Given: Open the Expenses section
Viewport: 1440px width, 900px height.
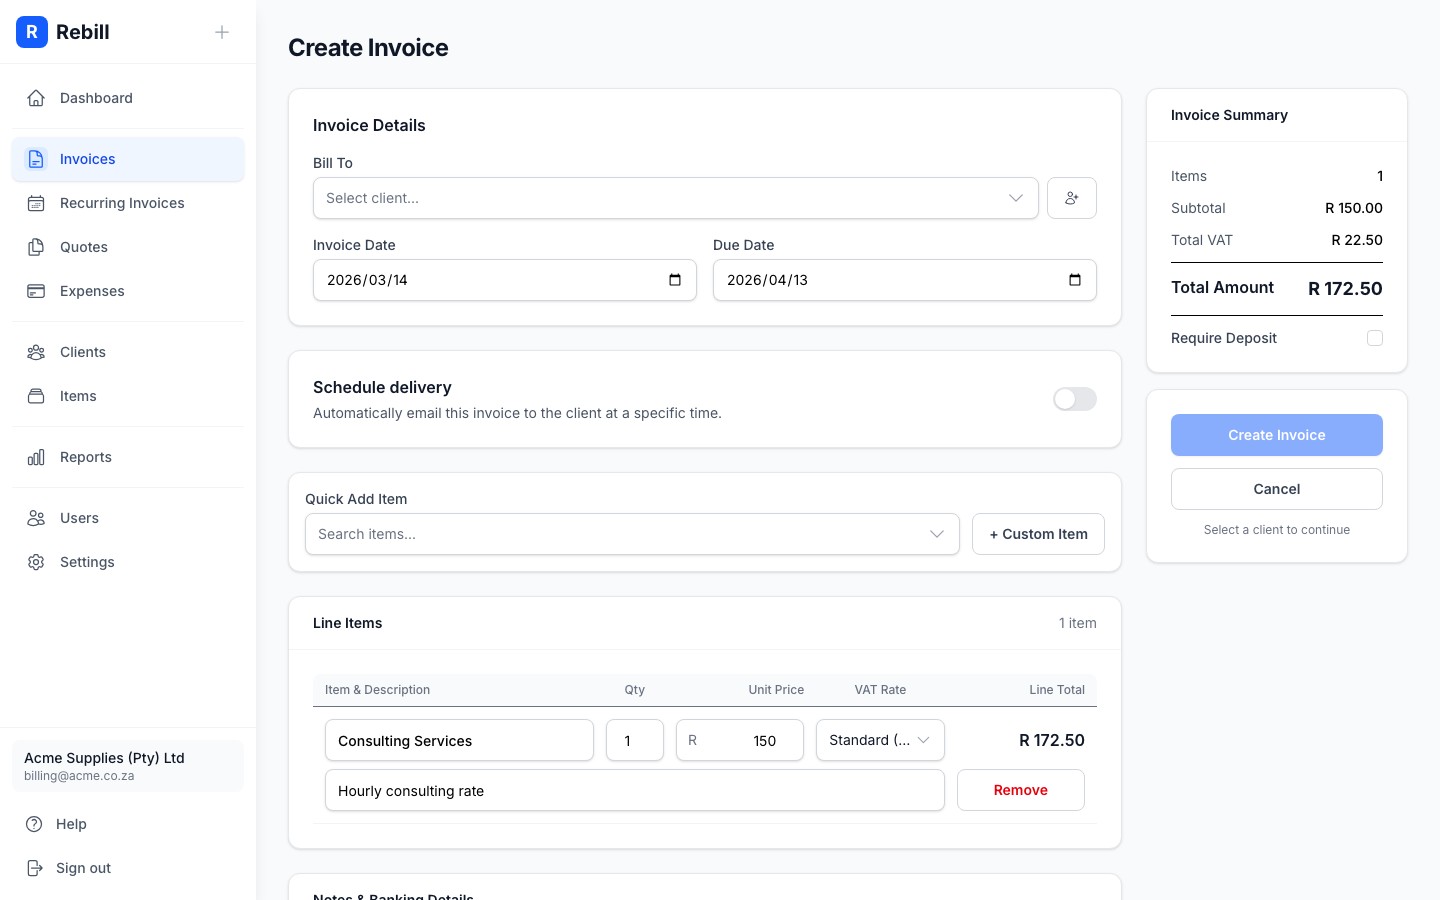Looking at the screenshot, I should point(92,291).
